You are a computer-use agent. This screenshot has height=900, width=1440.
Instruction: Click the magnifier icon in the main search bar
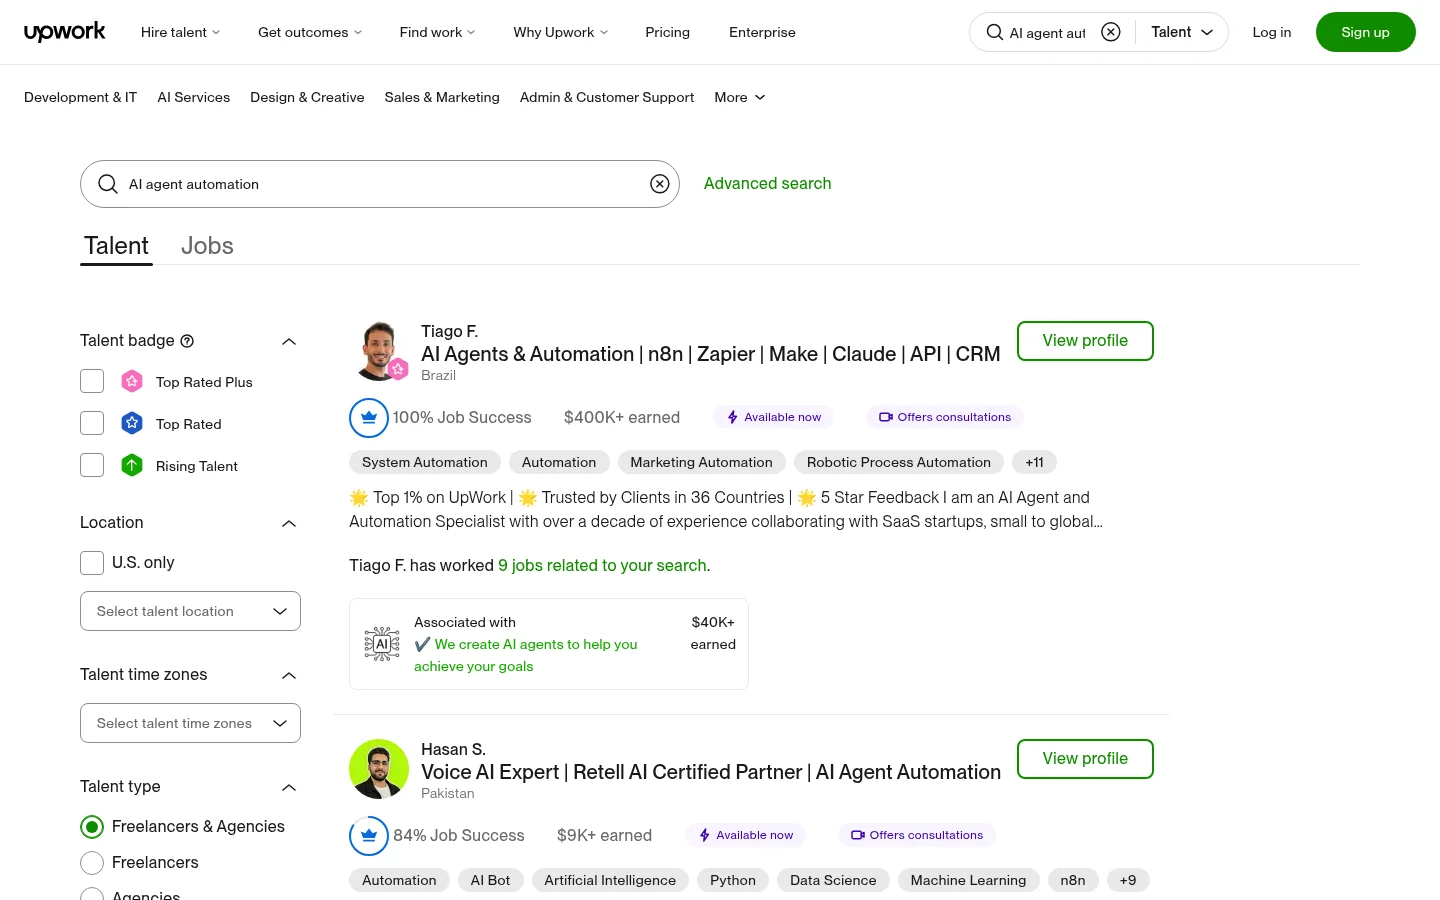[x=108, y=184]
